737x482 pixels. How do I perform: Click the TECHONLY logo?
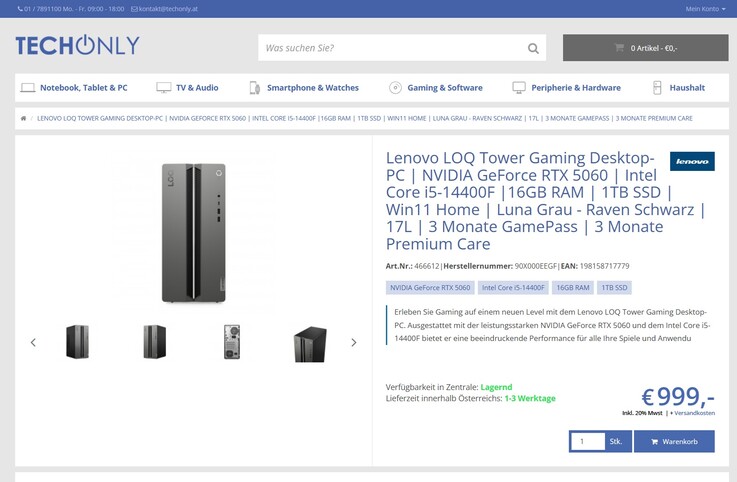click(x=78, y=45)
